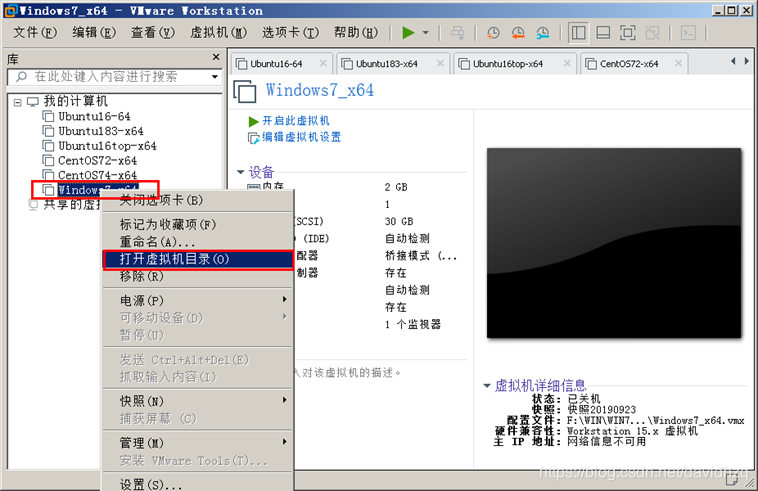Click the revert to snapshot icon
This screenshot has width=758, height=491.
click(517, 33)
